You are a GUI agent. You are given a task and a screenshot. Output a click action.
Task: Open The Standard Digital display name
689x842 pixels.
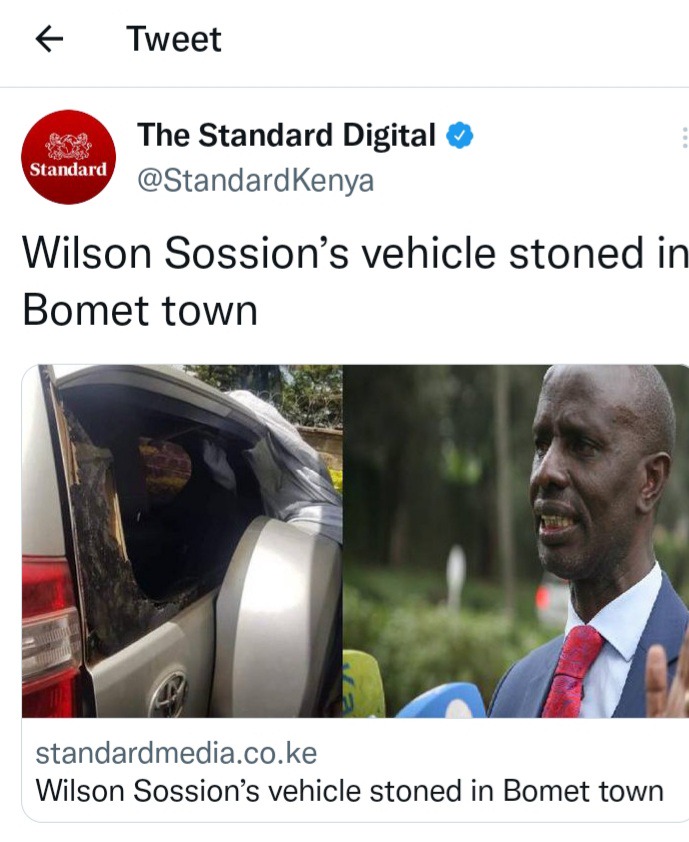(x=286, y=135)
